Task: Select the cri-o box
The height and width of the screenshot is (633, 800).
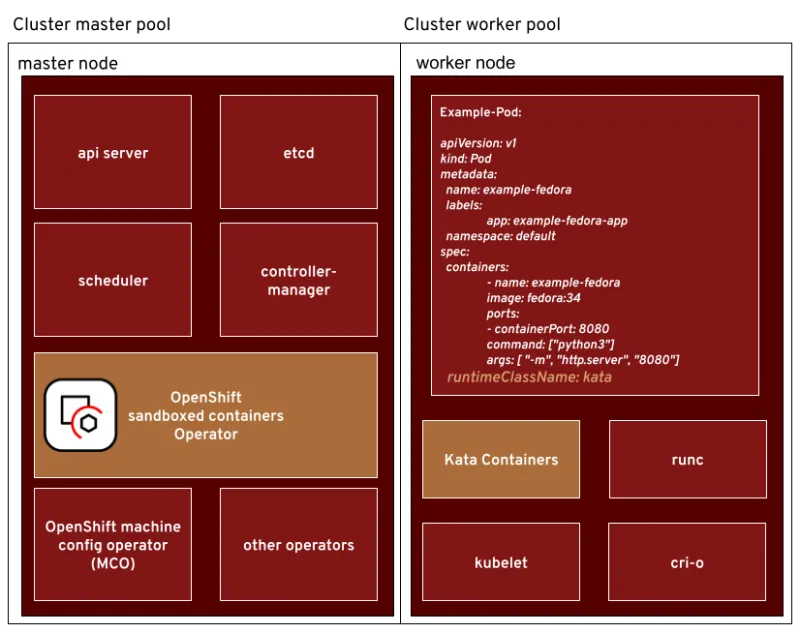Action: pyautogui.click(x=687, y=562)
